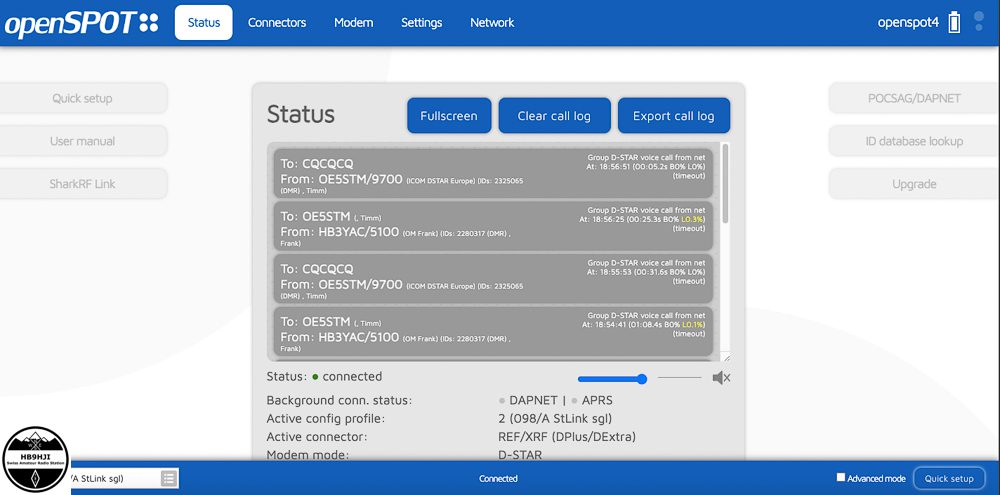
Task: Open POCSAG/DAPNET page
Action: point(914,98)
